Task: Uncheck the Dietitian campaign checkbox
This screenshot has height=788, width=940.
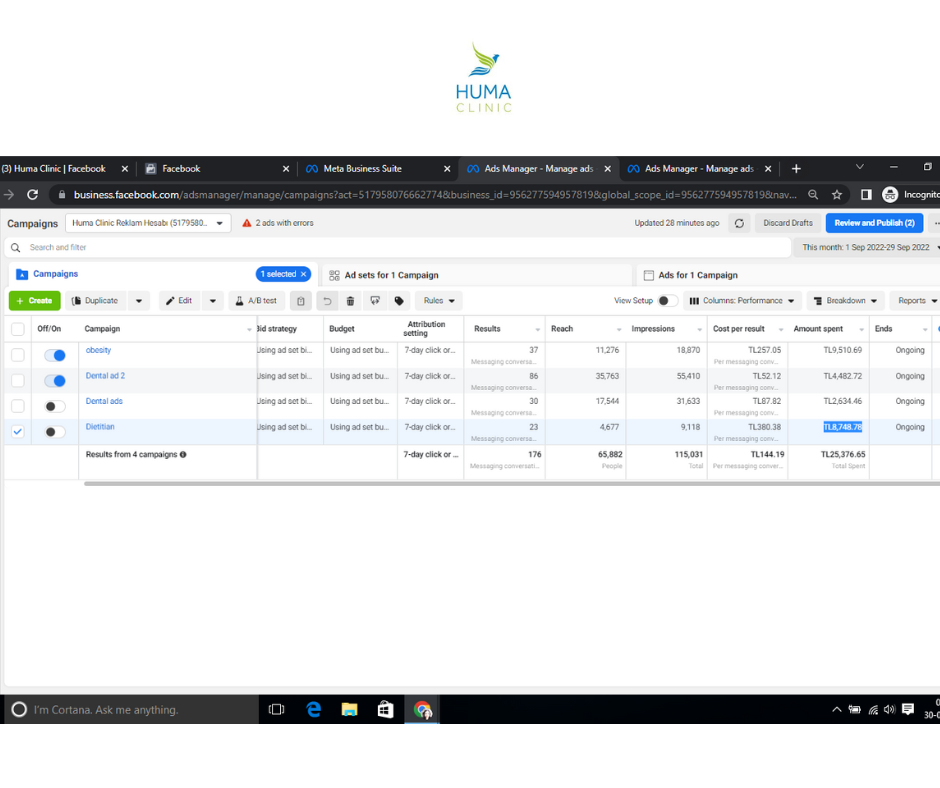Action: click(x=18, y=432)
